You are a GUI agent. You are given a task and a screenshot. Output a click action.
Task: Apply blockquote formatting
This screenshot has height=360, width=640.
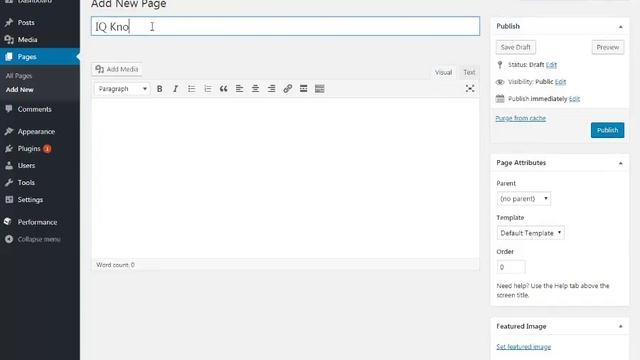223,89
